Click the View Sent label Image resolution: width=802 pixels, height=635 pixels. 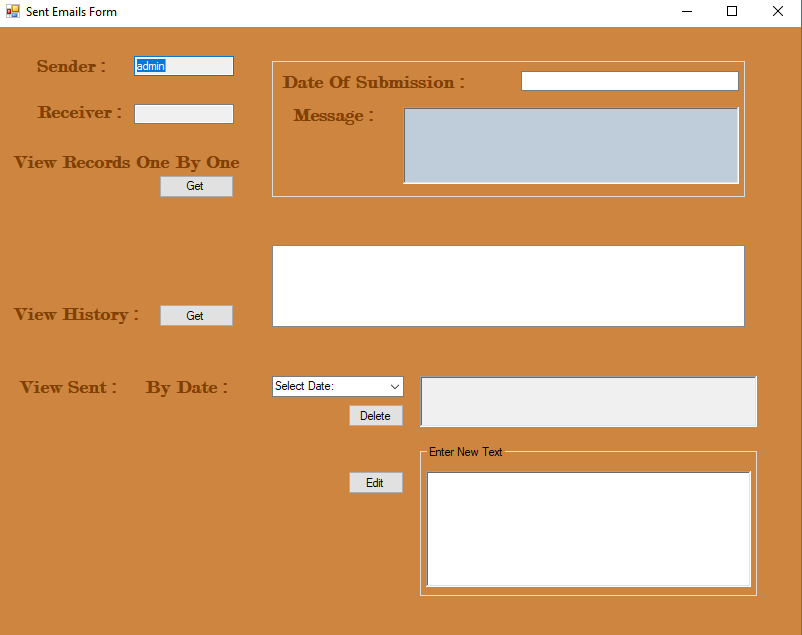pos(69,387)
